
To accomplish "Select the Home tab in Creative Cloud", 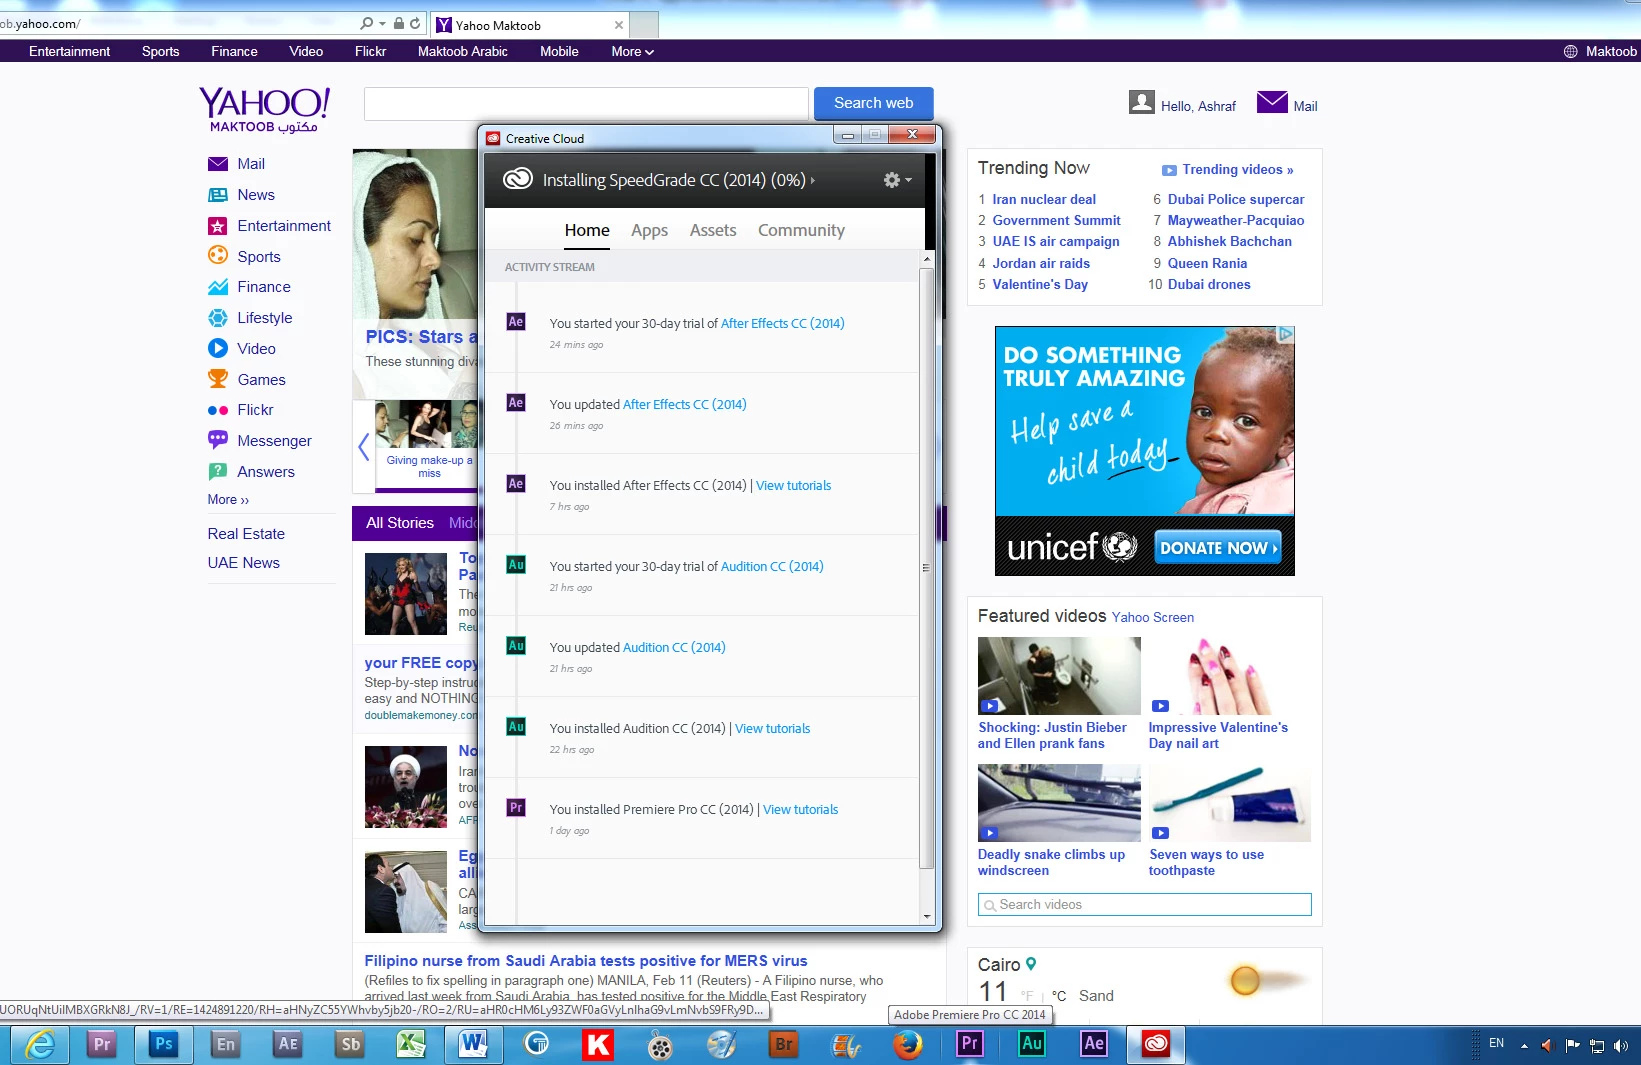I will (587, 230).
